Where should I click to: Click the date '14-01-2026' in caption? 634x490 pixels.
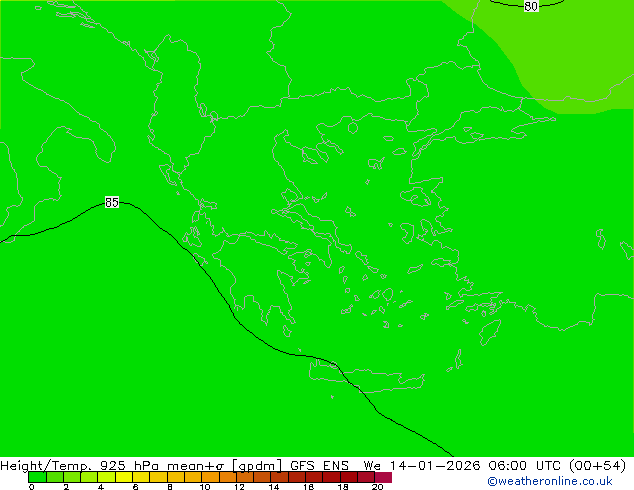click(x=435, y=466)
